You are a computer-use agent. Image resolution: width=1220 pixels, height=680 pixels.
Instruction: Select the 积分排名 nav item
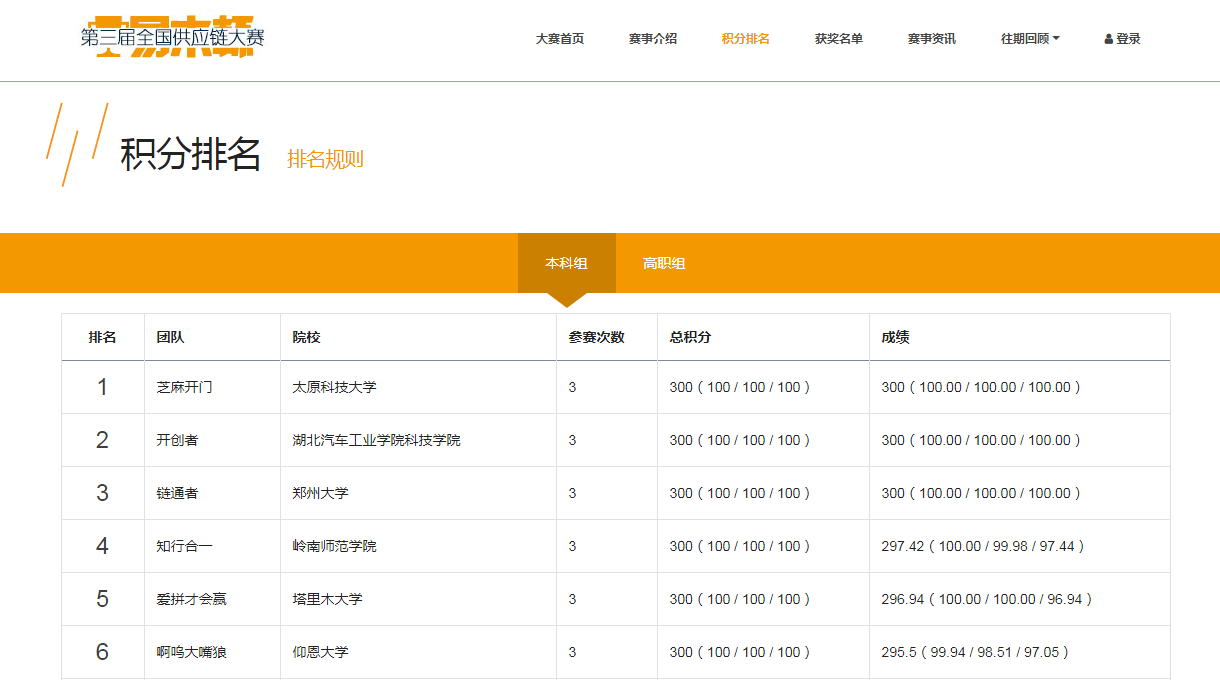(745, 39)
